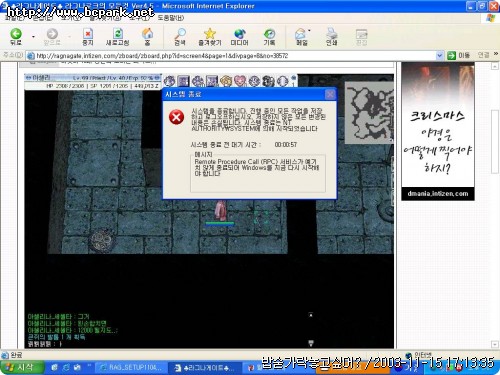Open the RAG_SETUP1104 taskbar button
The height and width of the screenshot is (375, 500).
click(x=131, y=368)
